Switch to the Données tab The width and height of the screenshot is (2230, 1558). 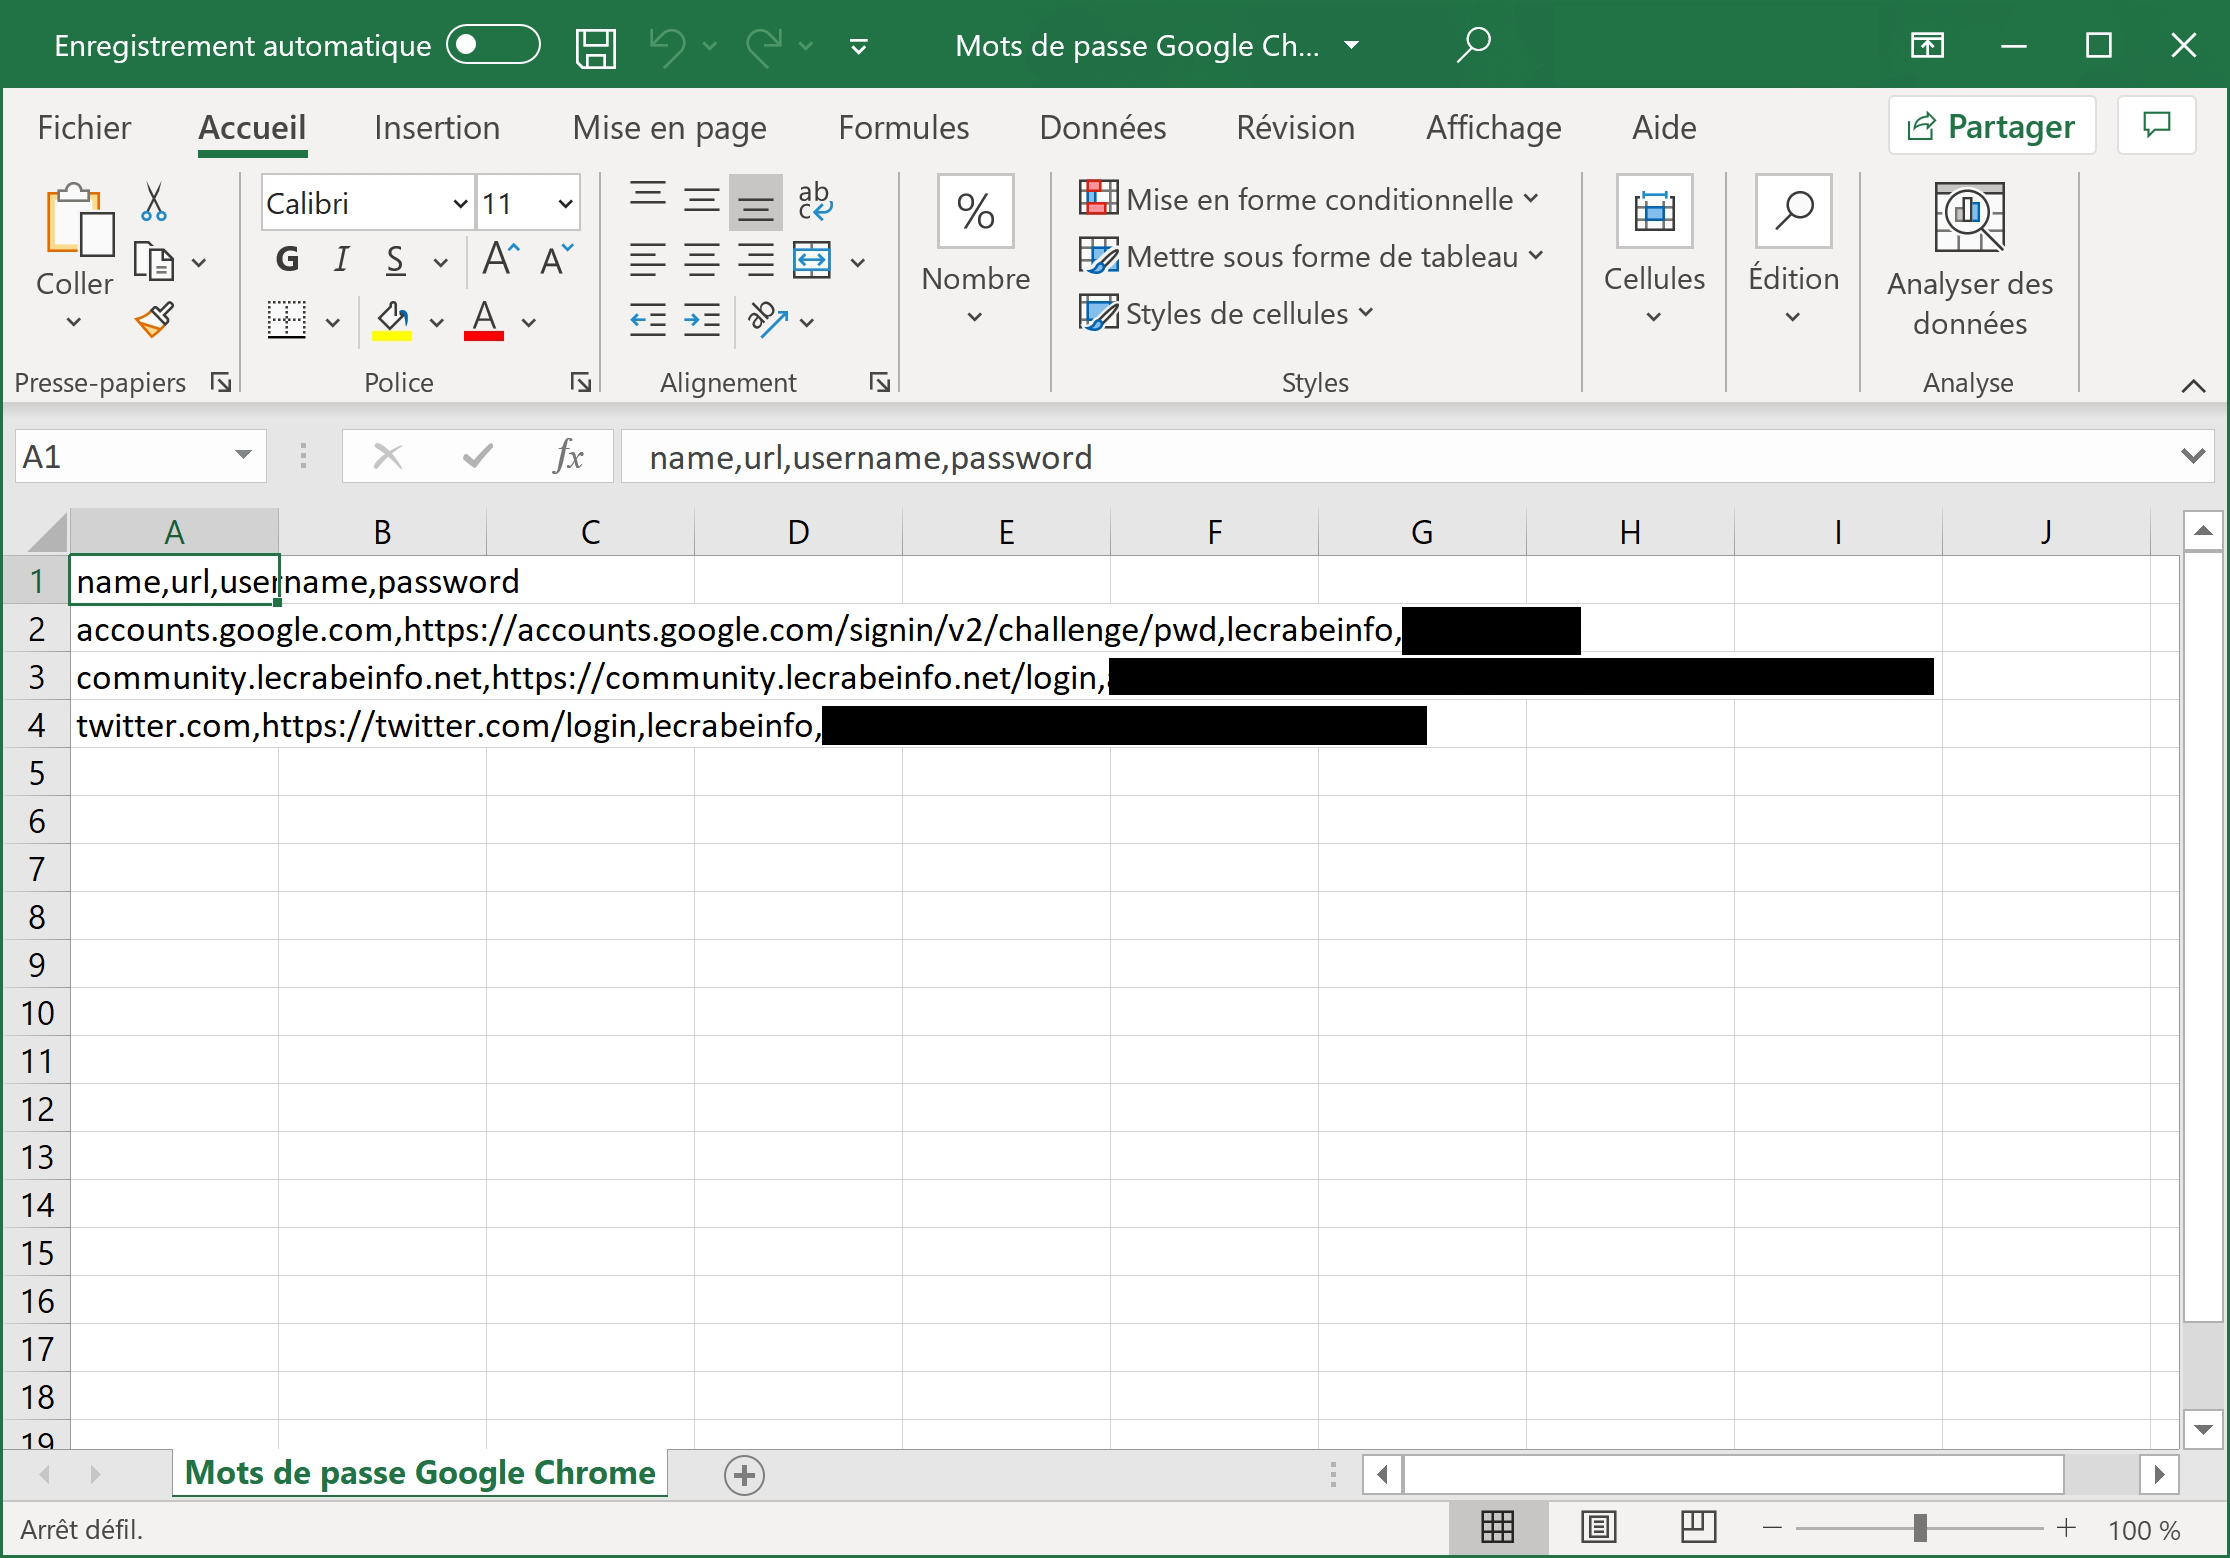(1103, 128)
